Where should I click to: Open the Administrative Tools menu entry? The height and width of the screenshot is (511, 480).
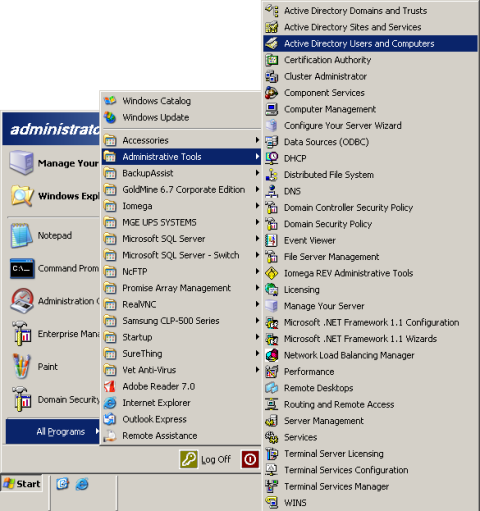(x=181, y=156)
